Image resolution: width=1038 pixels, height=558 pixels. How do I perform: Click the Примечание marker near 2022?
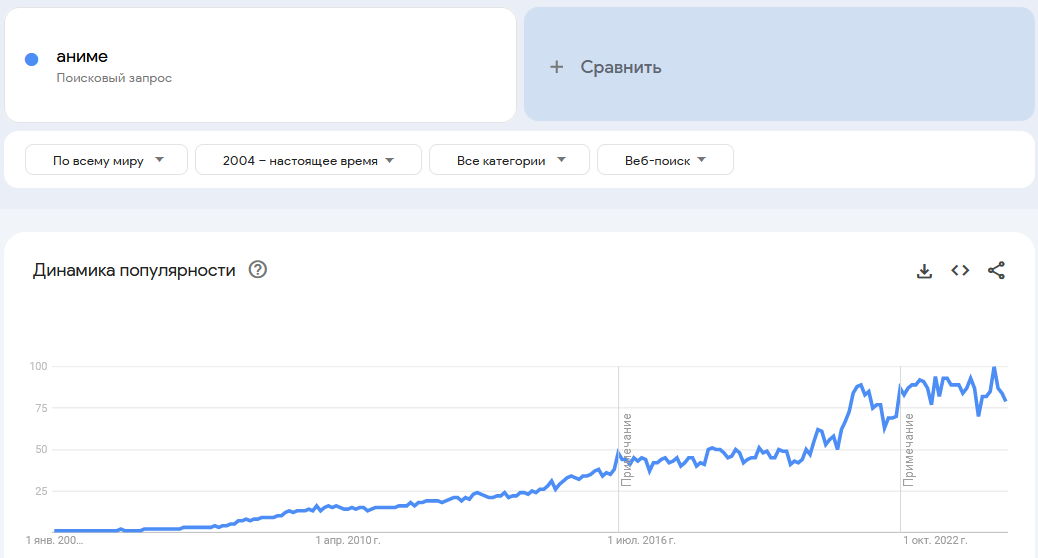[x=909, y=449]
